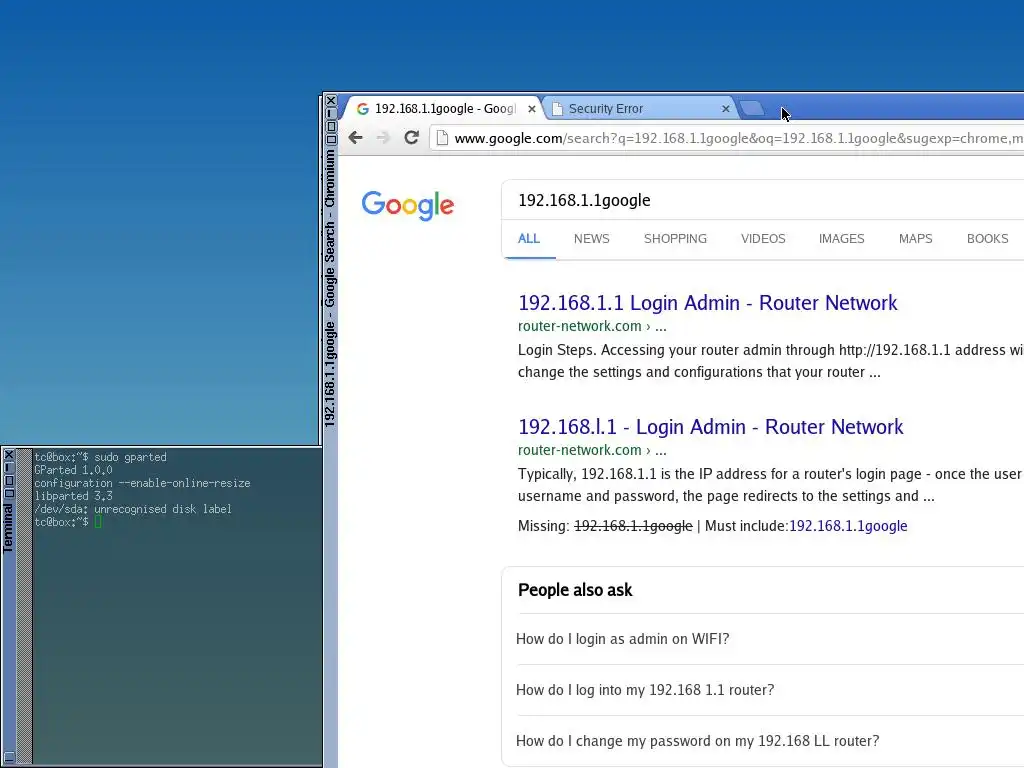Viewport: 1024px width, 768px height.
Task: Click the Terminal prompt cursor
Action: coord(98,522)
